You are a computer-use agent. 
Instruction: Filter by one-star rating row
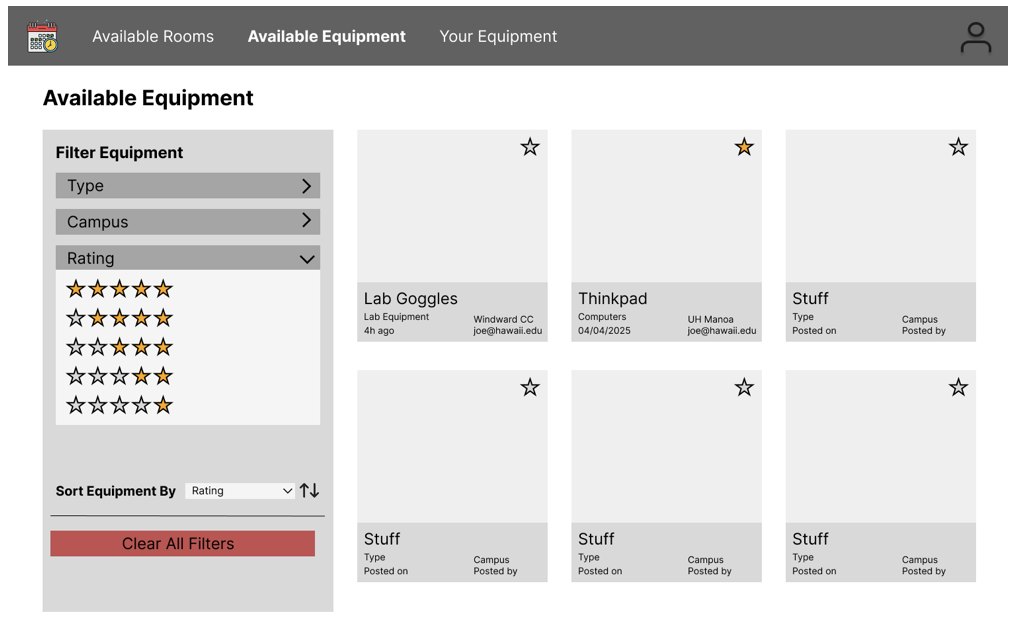click(x=120, y=405)
